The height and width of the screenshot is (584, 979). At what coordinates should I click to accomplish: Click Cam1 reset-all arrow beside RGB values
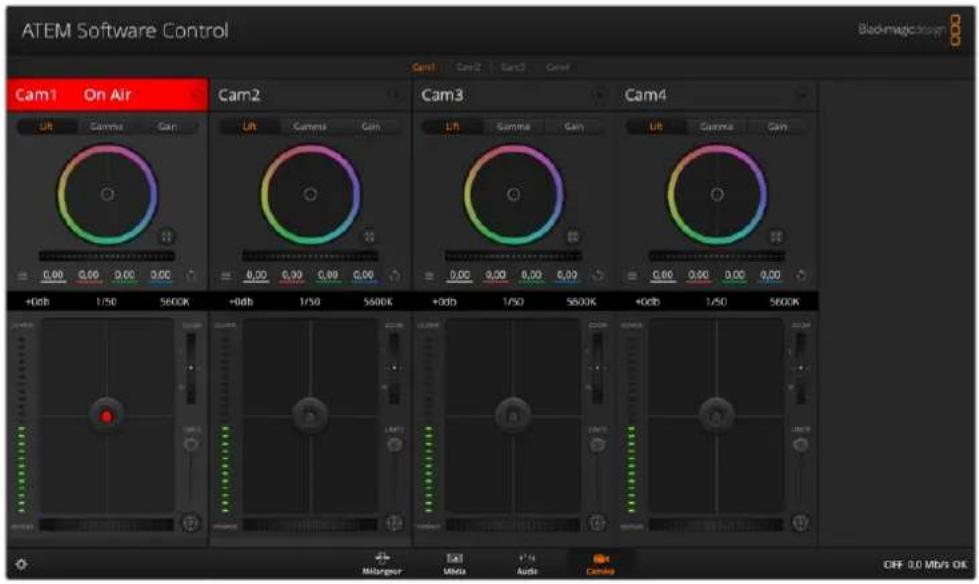pos(191,275)
